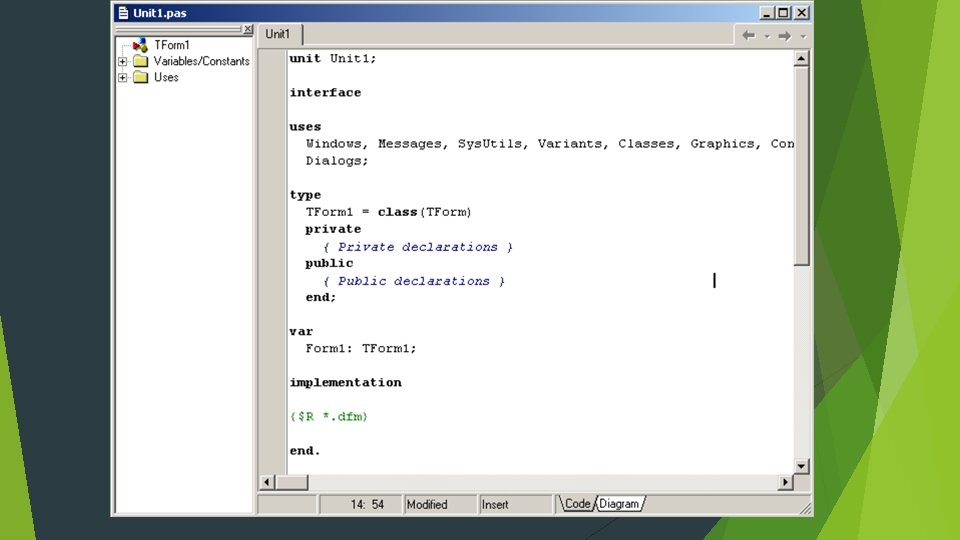Click the 'implementation' keyword line
Viewport: 960px width, 540px height.
345,383
